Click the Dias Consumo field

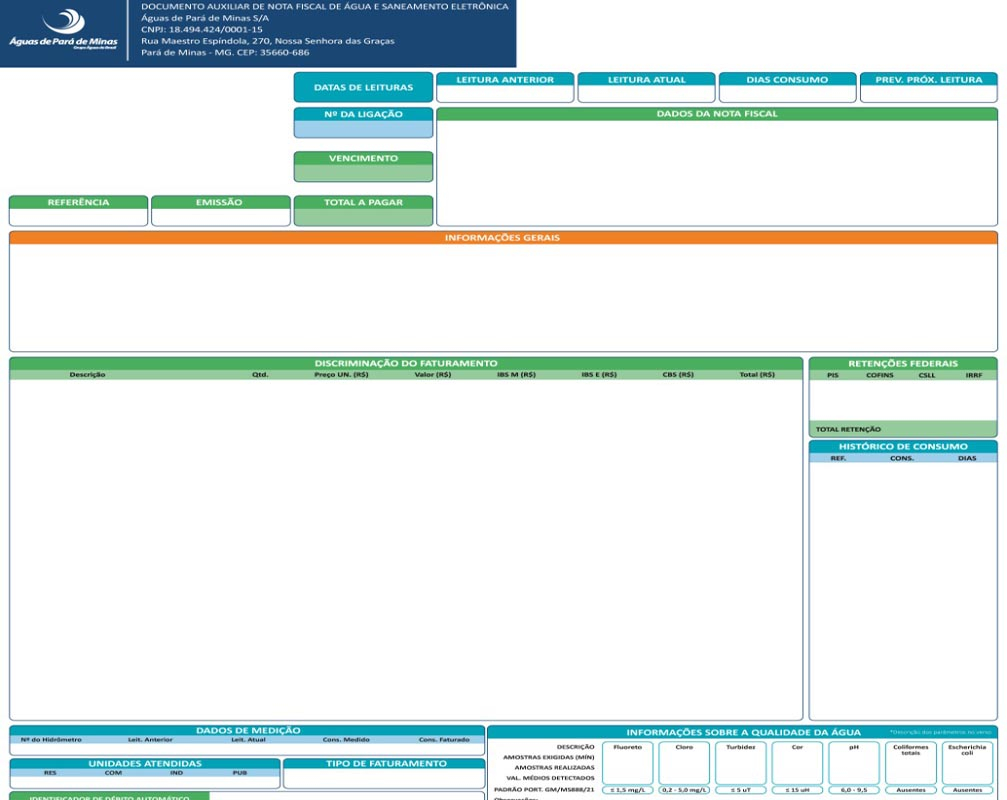(x=787, y=93)
